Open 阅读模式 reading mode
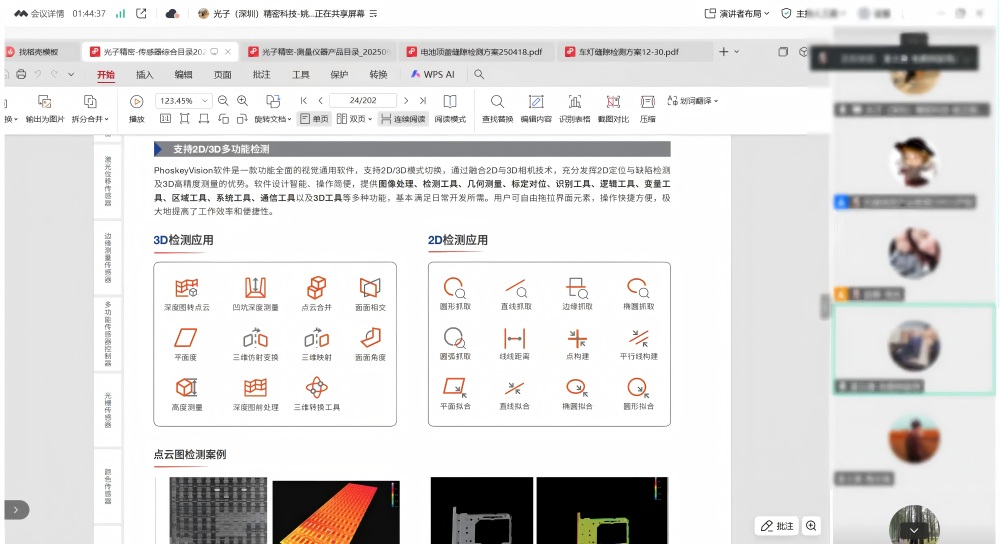 (x=450, y=108)
